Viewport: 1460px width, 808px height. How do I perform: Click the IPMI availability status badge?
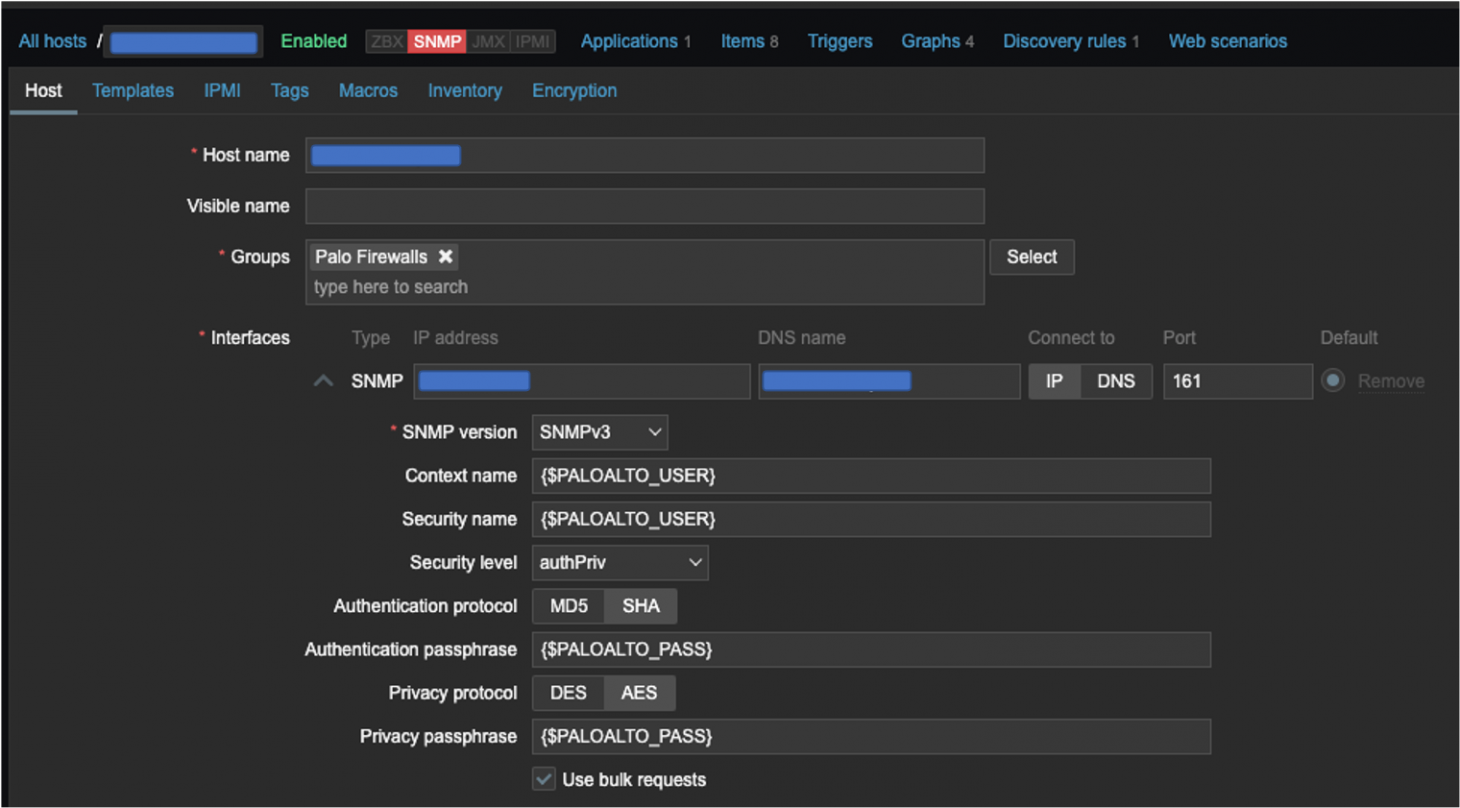(532, 41)
